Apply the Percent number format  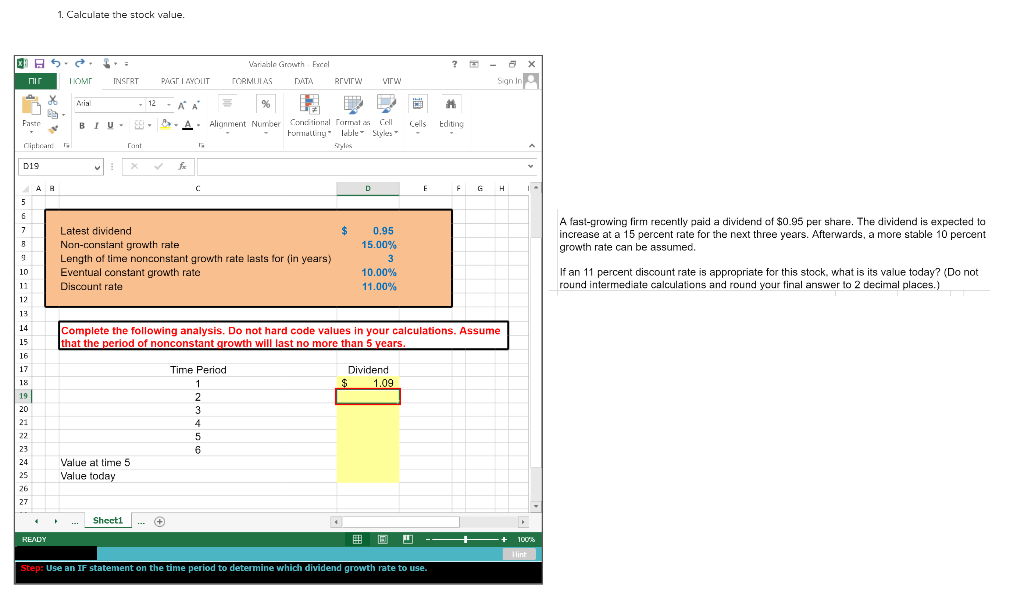point(265,103)
